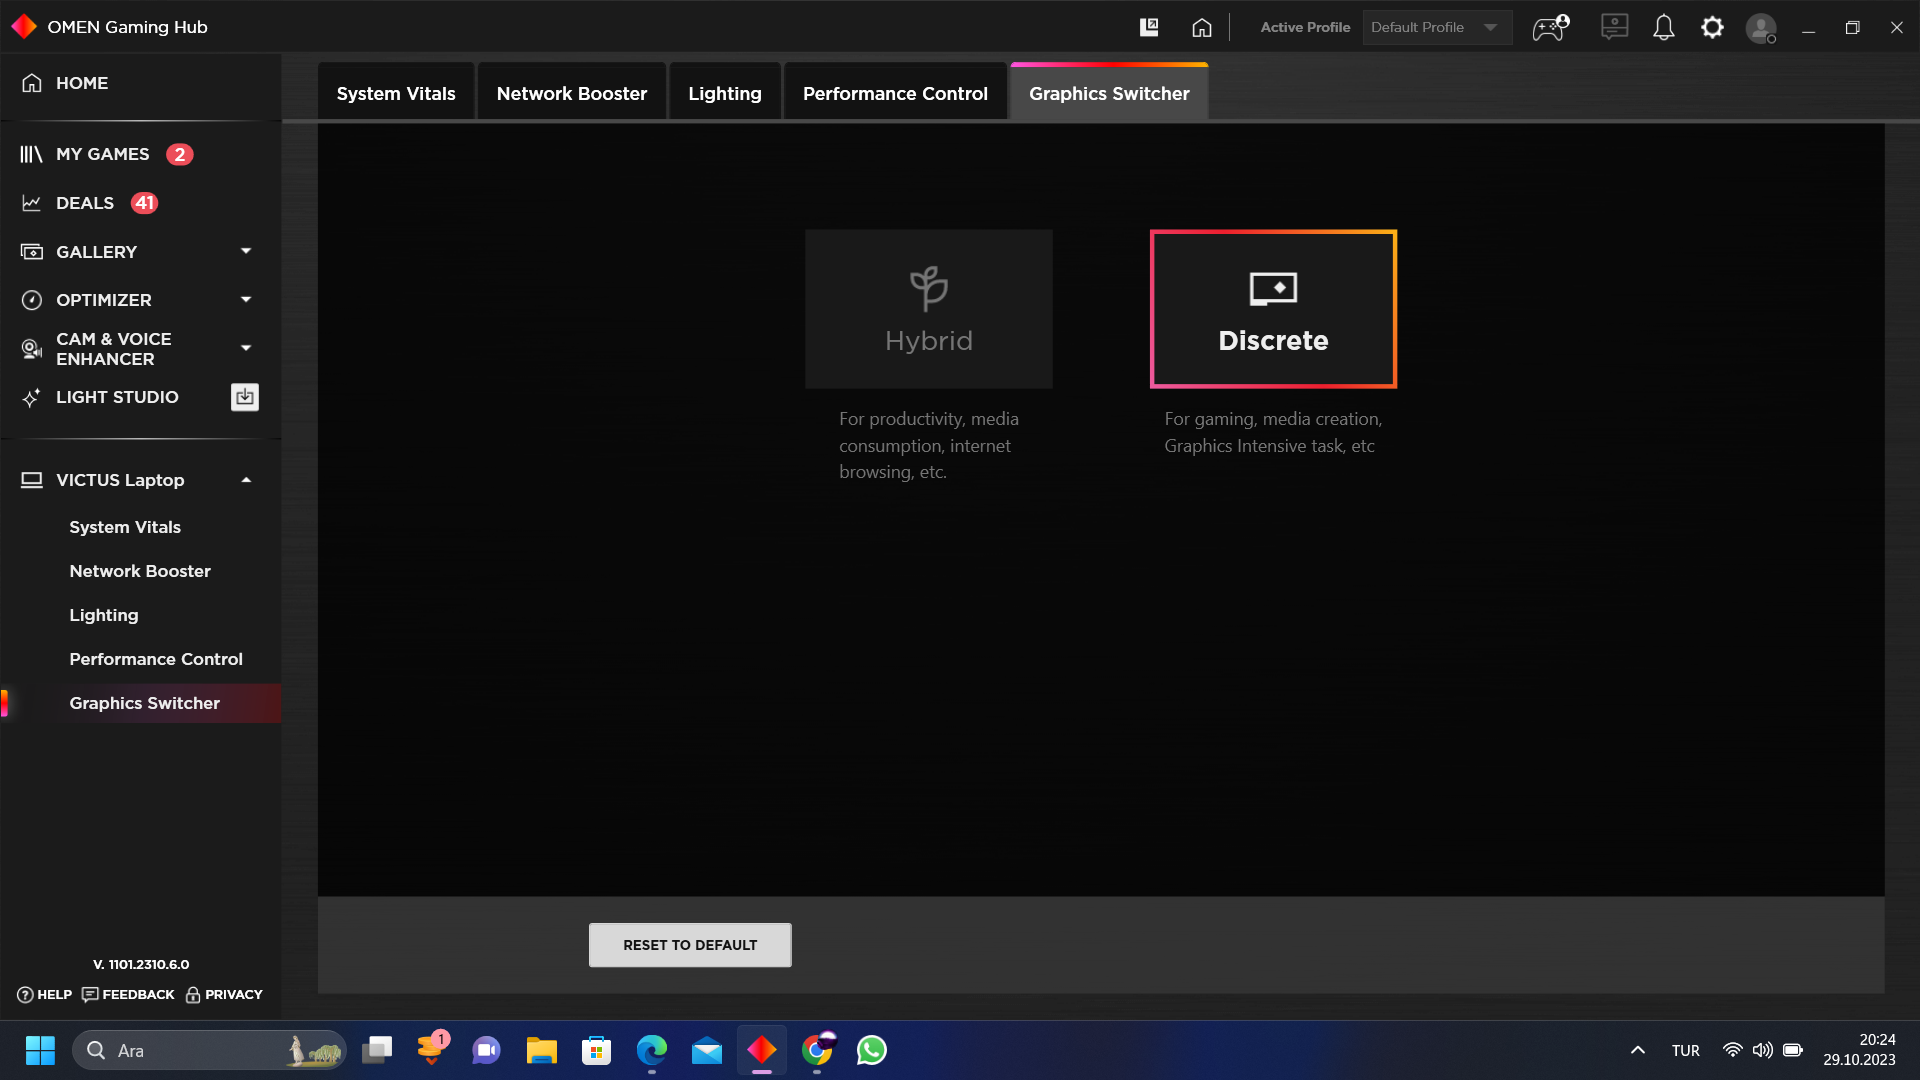Open the Network Booster tab
Image resolution: width=1920 pixels, height=1080 pixels.
[x=571, y=93]
